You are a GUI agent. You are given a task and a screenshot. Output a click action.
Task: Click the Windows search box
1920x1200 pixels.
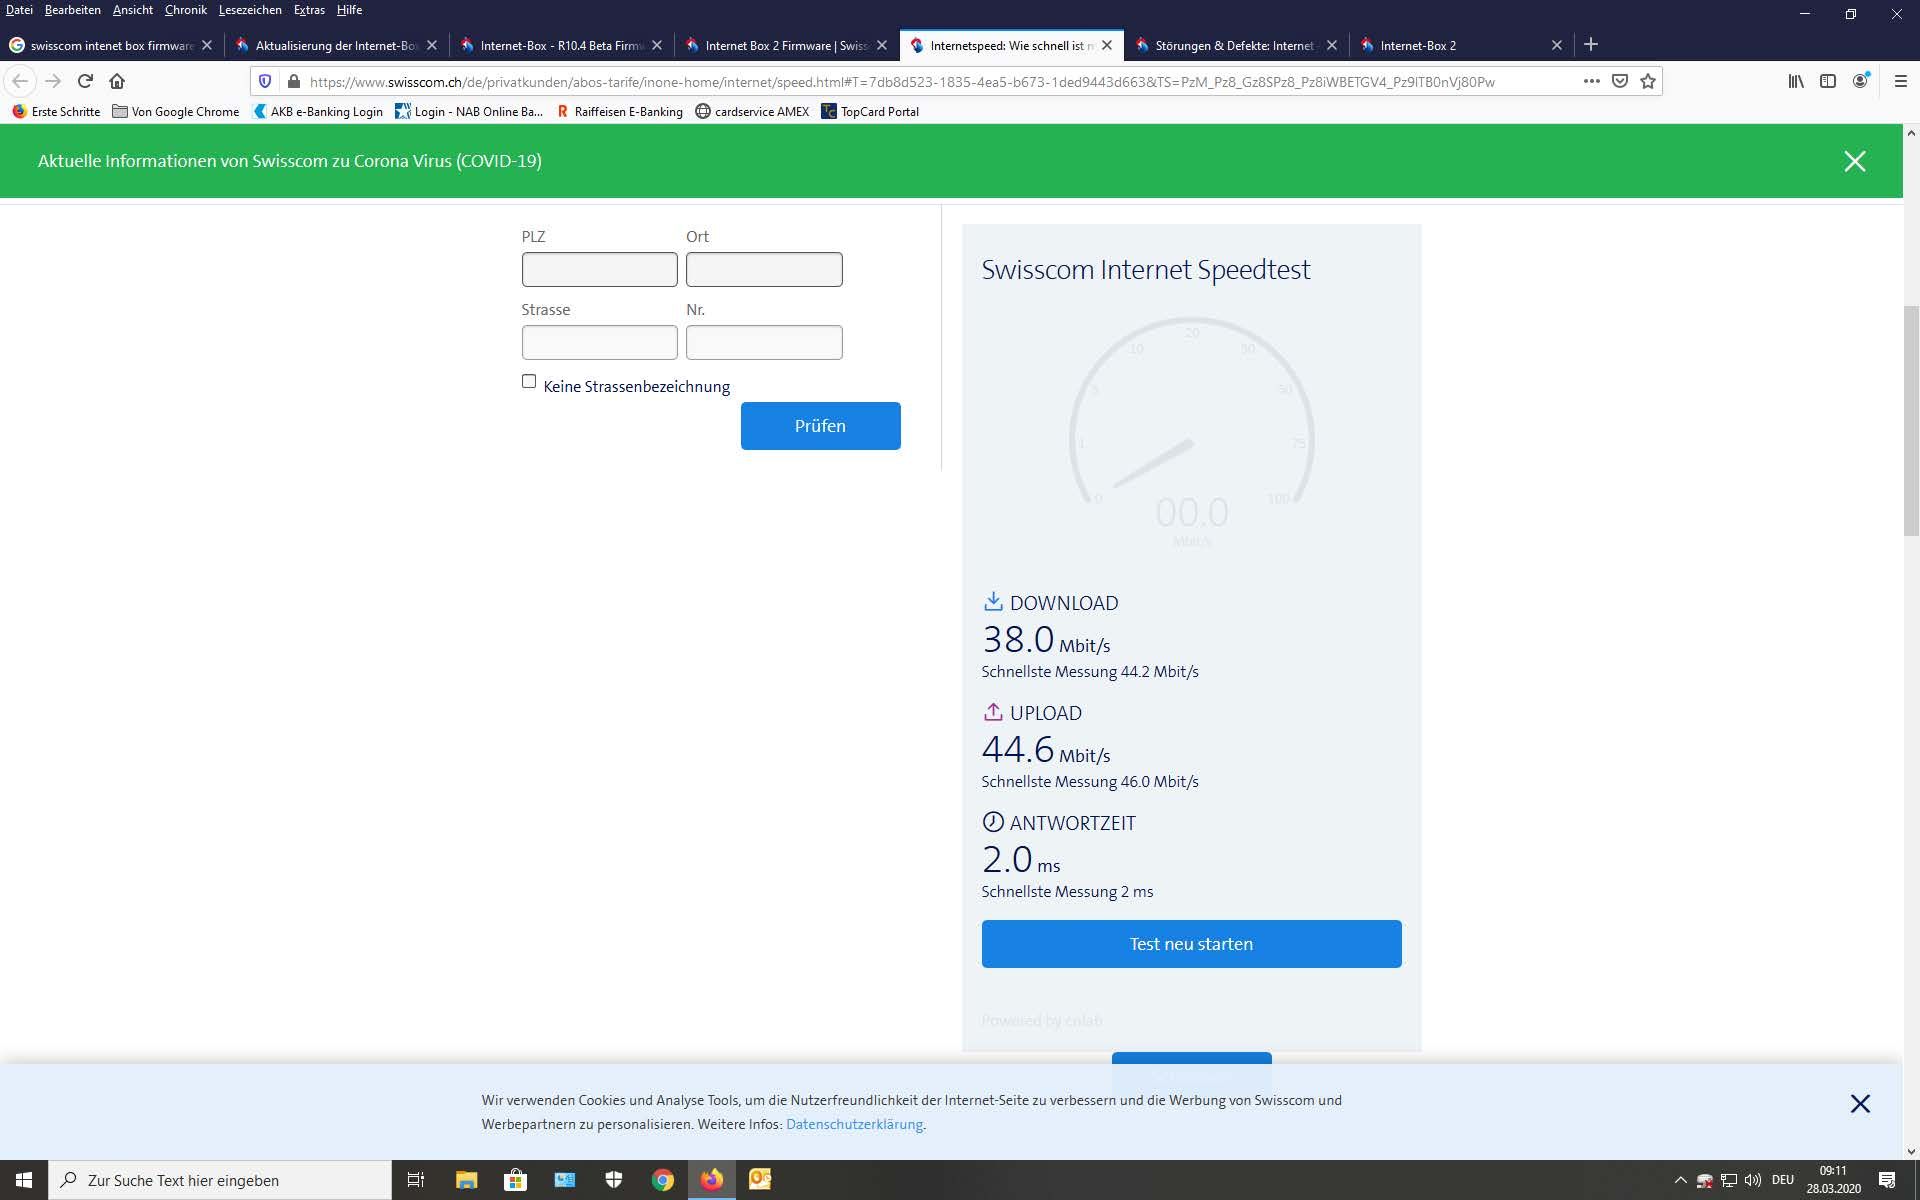click(220, 1180)
